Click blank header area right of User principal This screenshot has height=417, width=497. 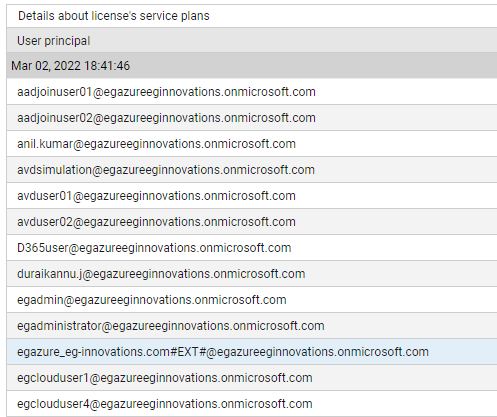coord(293,41)
